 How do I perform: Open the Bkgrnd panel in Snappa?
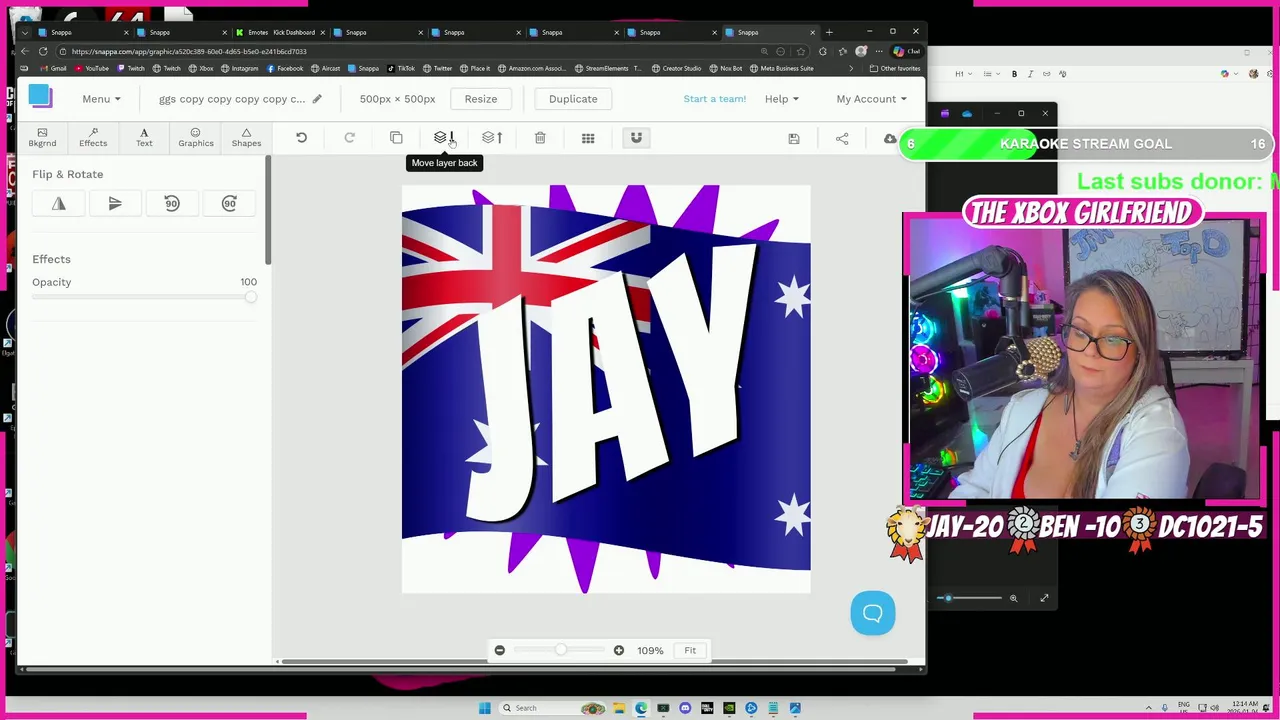pos(42,137)
